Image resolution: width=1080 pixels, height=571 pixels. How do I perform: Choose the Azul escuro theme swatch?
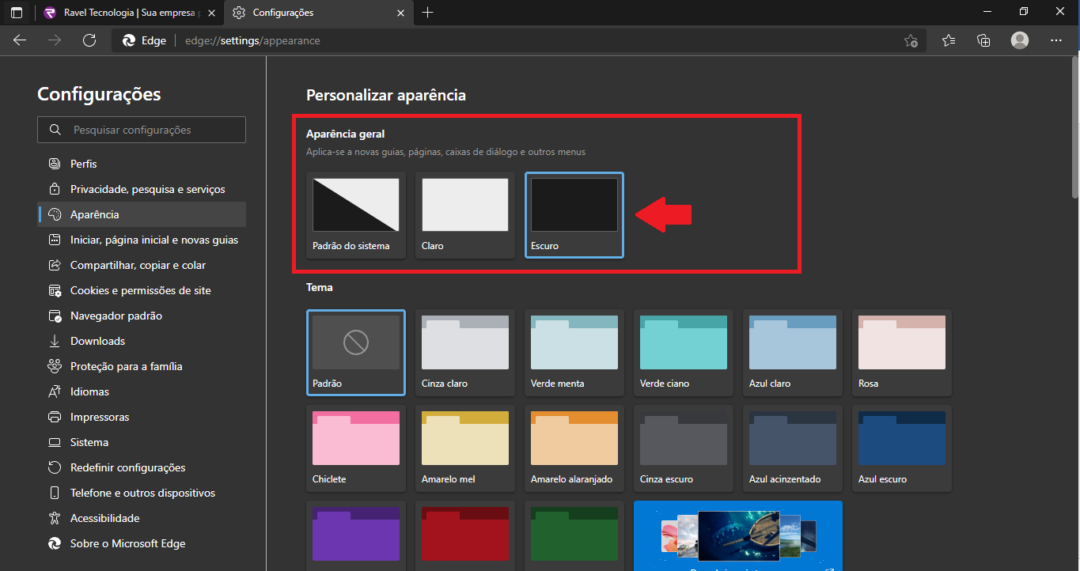click(902, 448)
